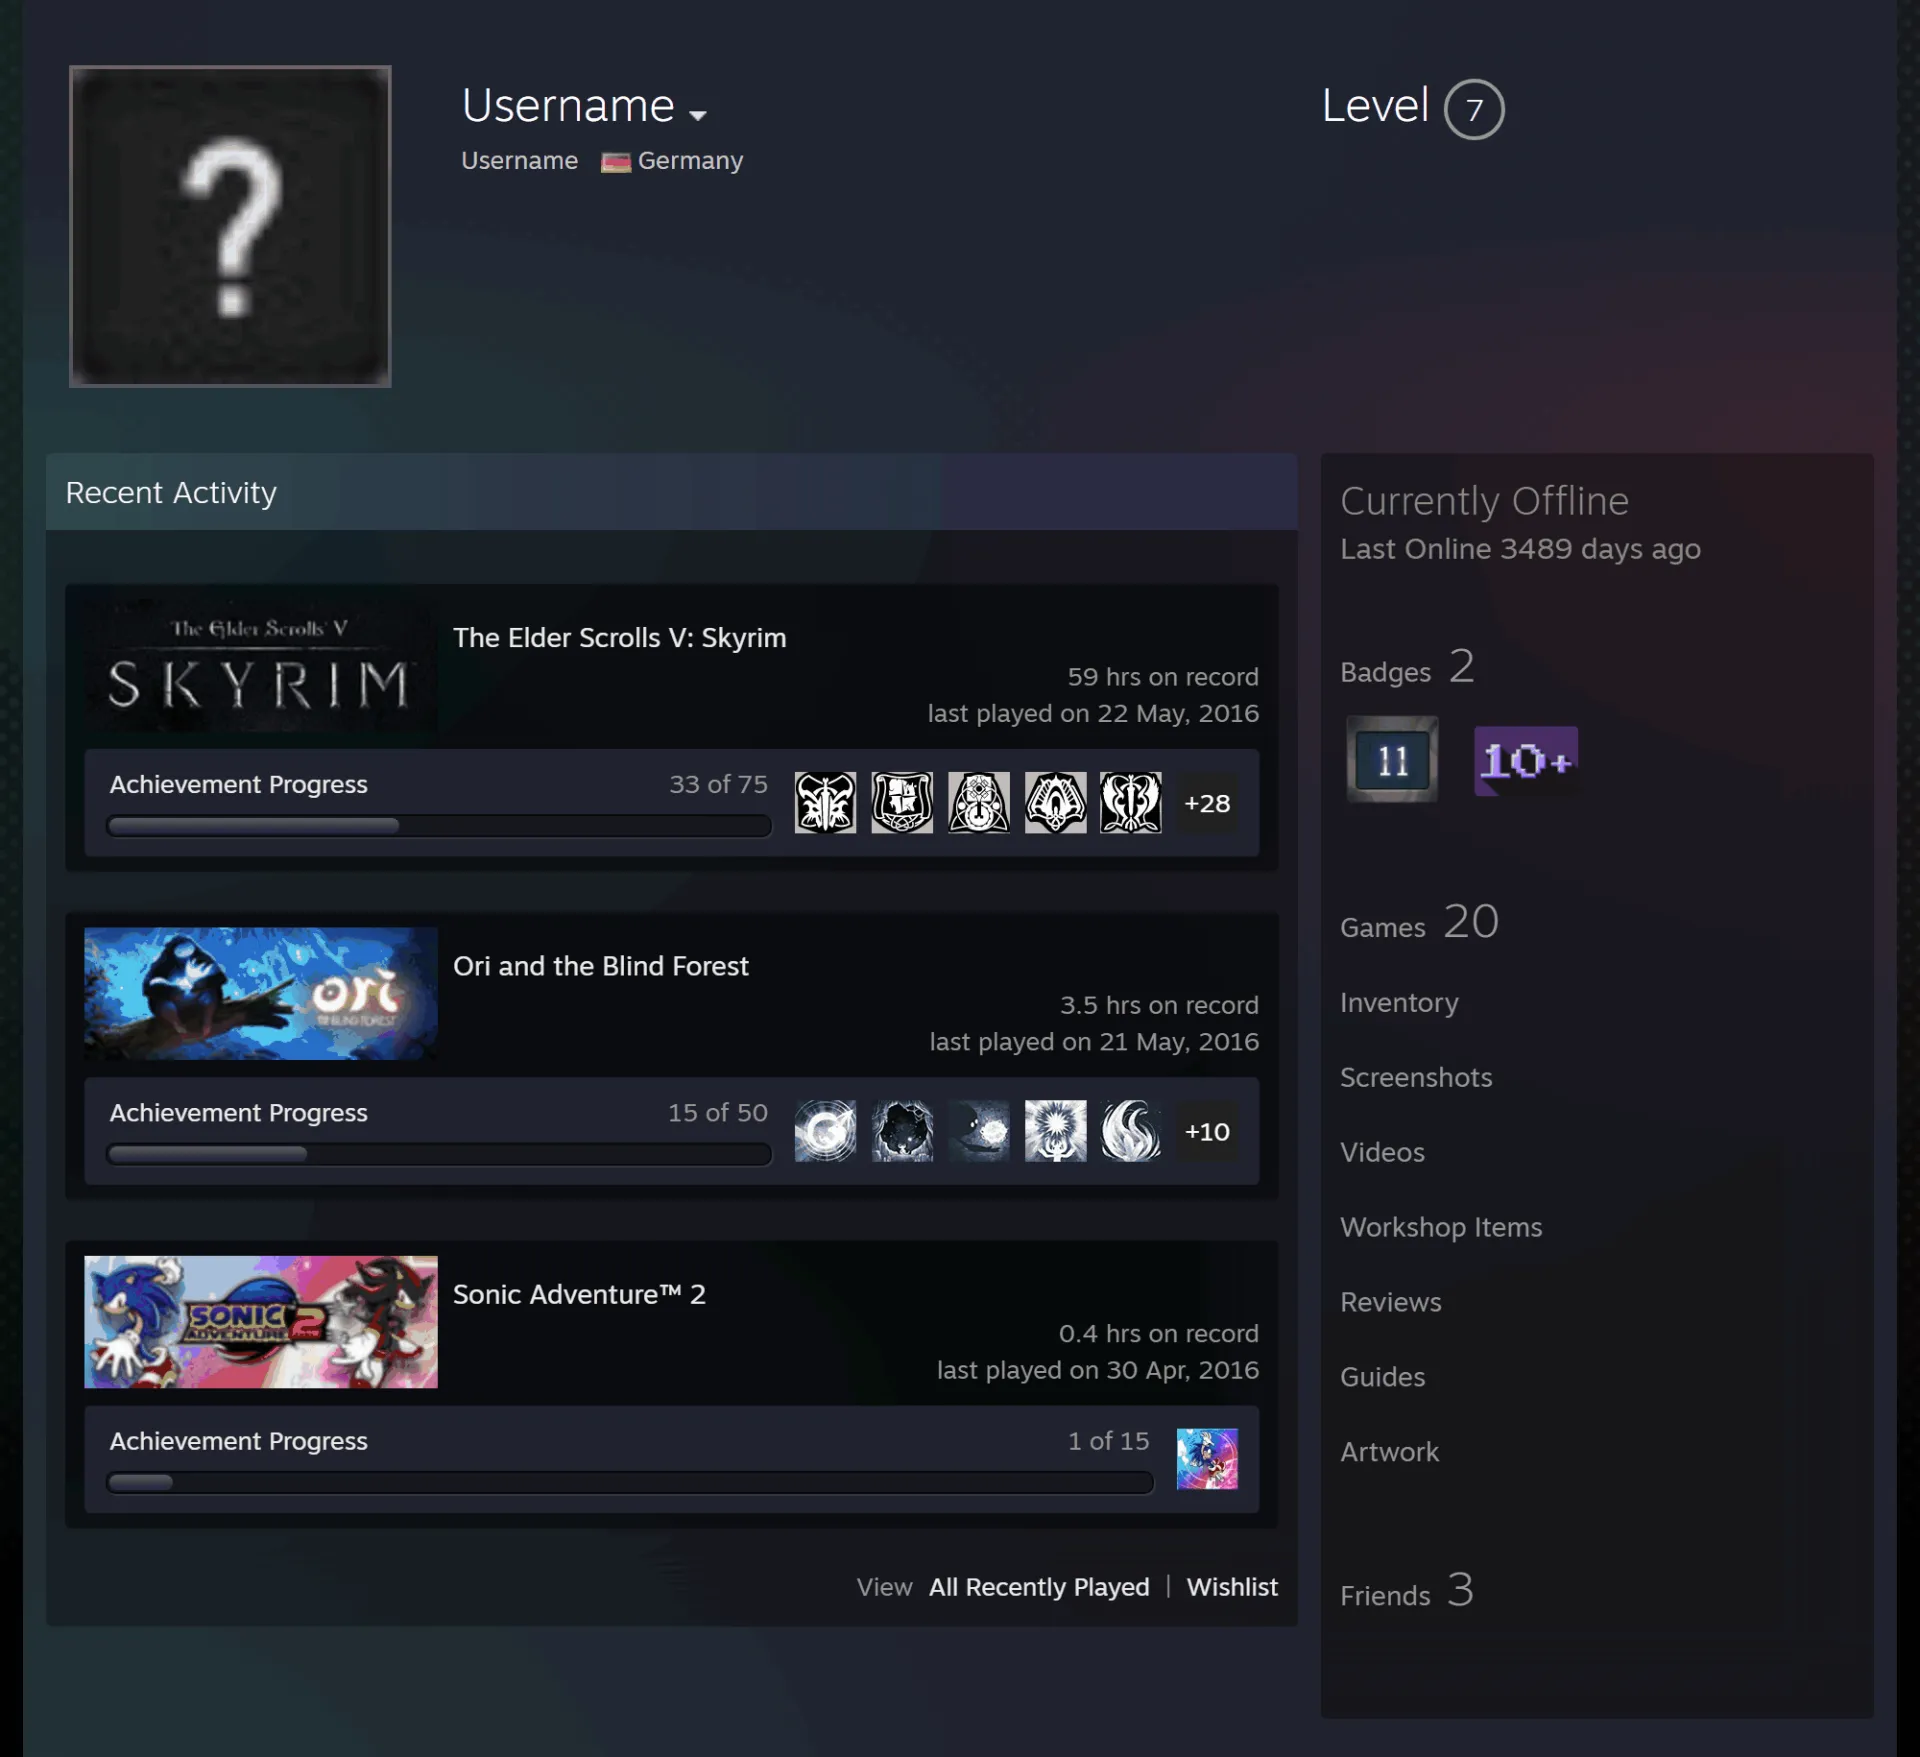Click third Skyrim achievement icon
The width and height of the screenshot is (1920, 1757).
pyautogui.click(x=978, y=803)
